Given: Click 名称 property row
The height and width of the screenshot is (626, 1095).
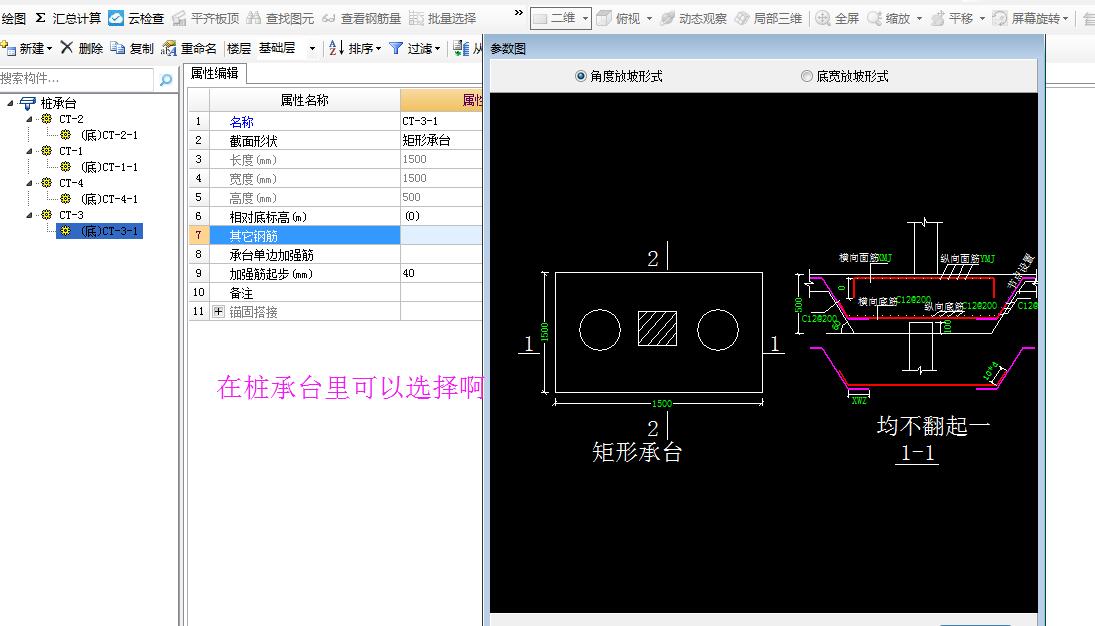Looking at the screenshot, I should click(x=304, y=122).
